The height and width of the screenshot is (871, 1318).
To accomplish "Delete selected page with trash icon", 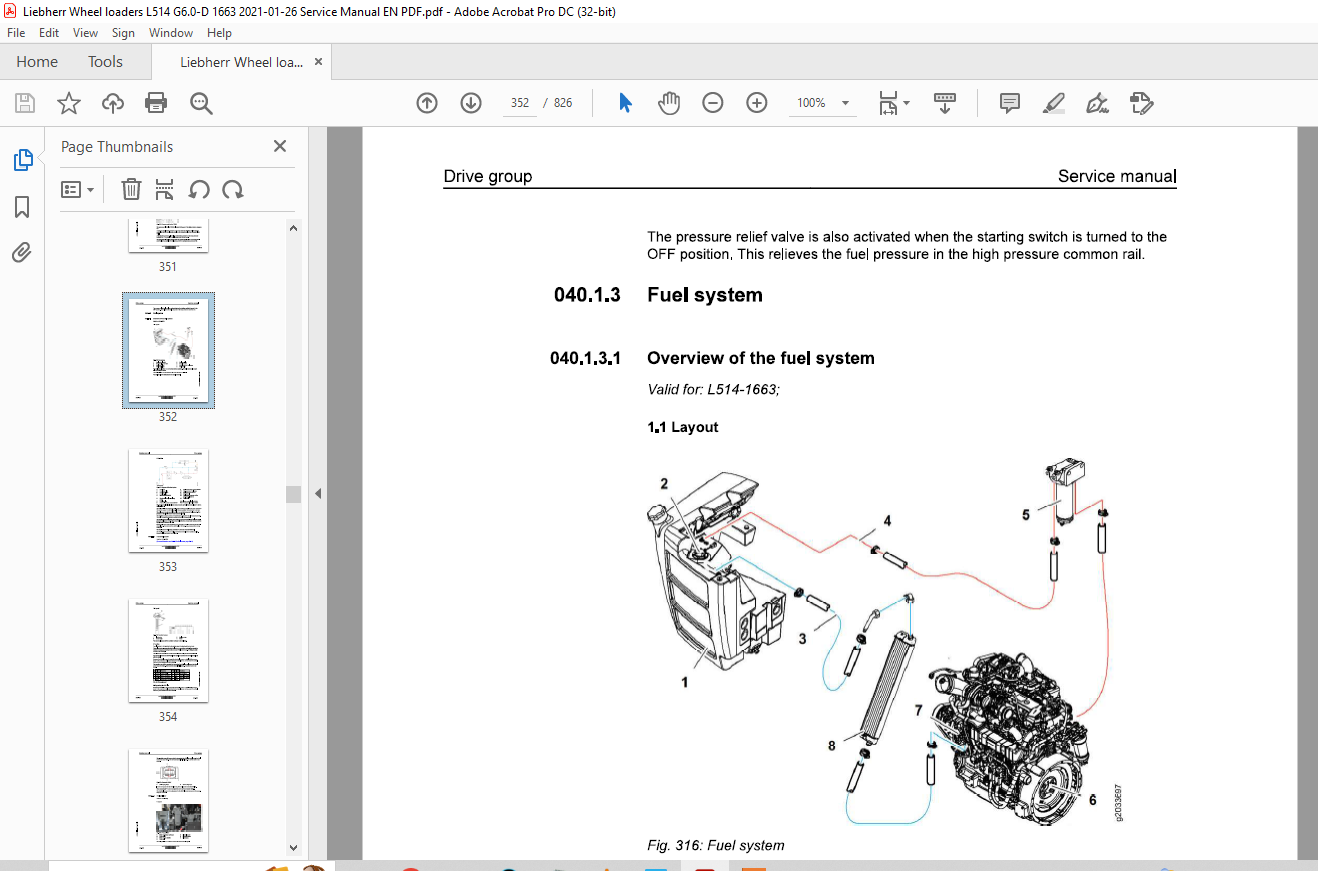I will pyautogui.click(x=131, y=189).
